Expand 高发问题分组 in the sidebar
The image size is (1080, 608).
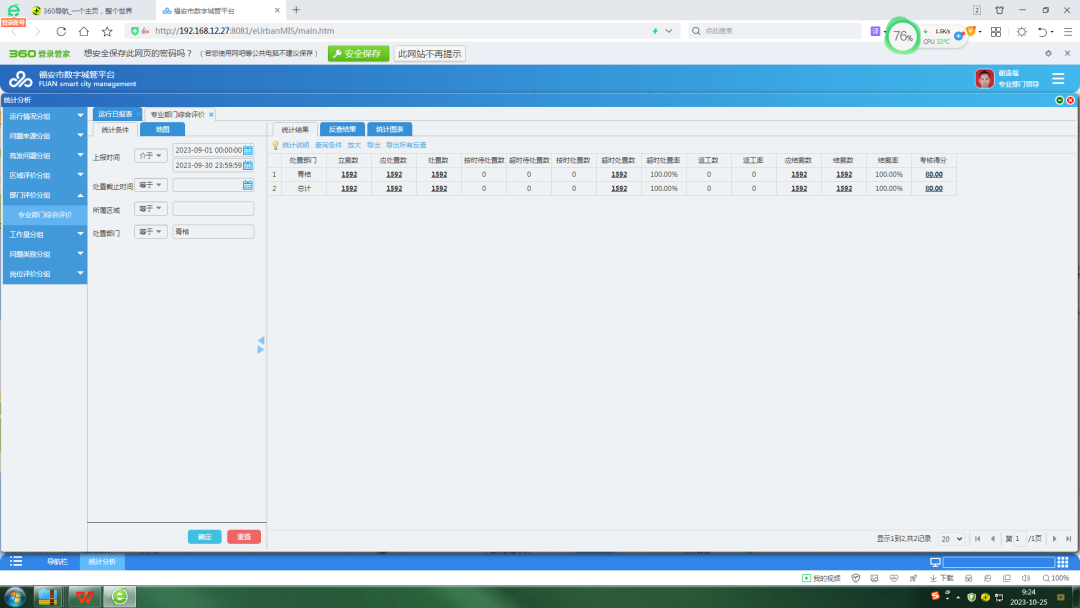click(44, 156)
